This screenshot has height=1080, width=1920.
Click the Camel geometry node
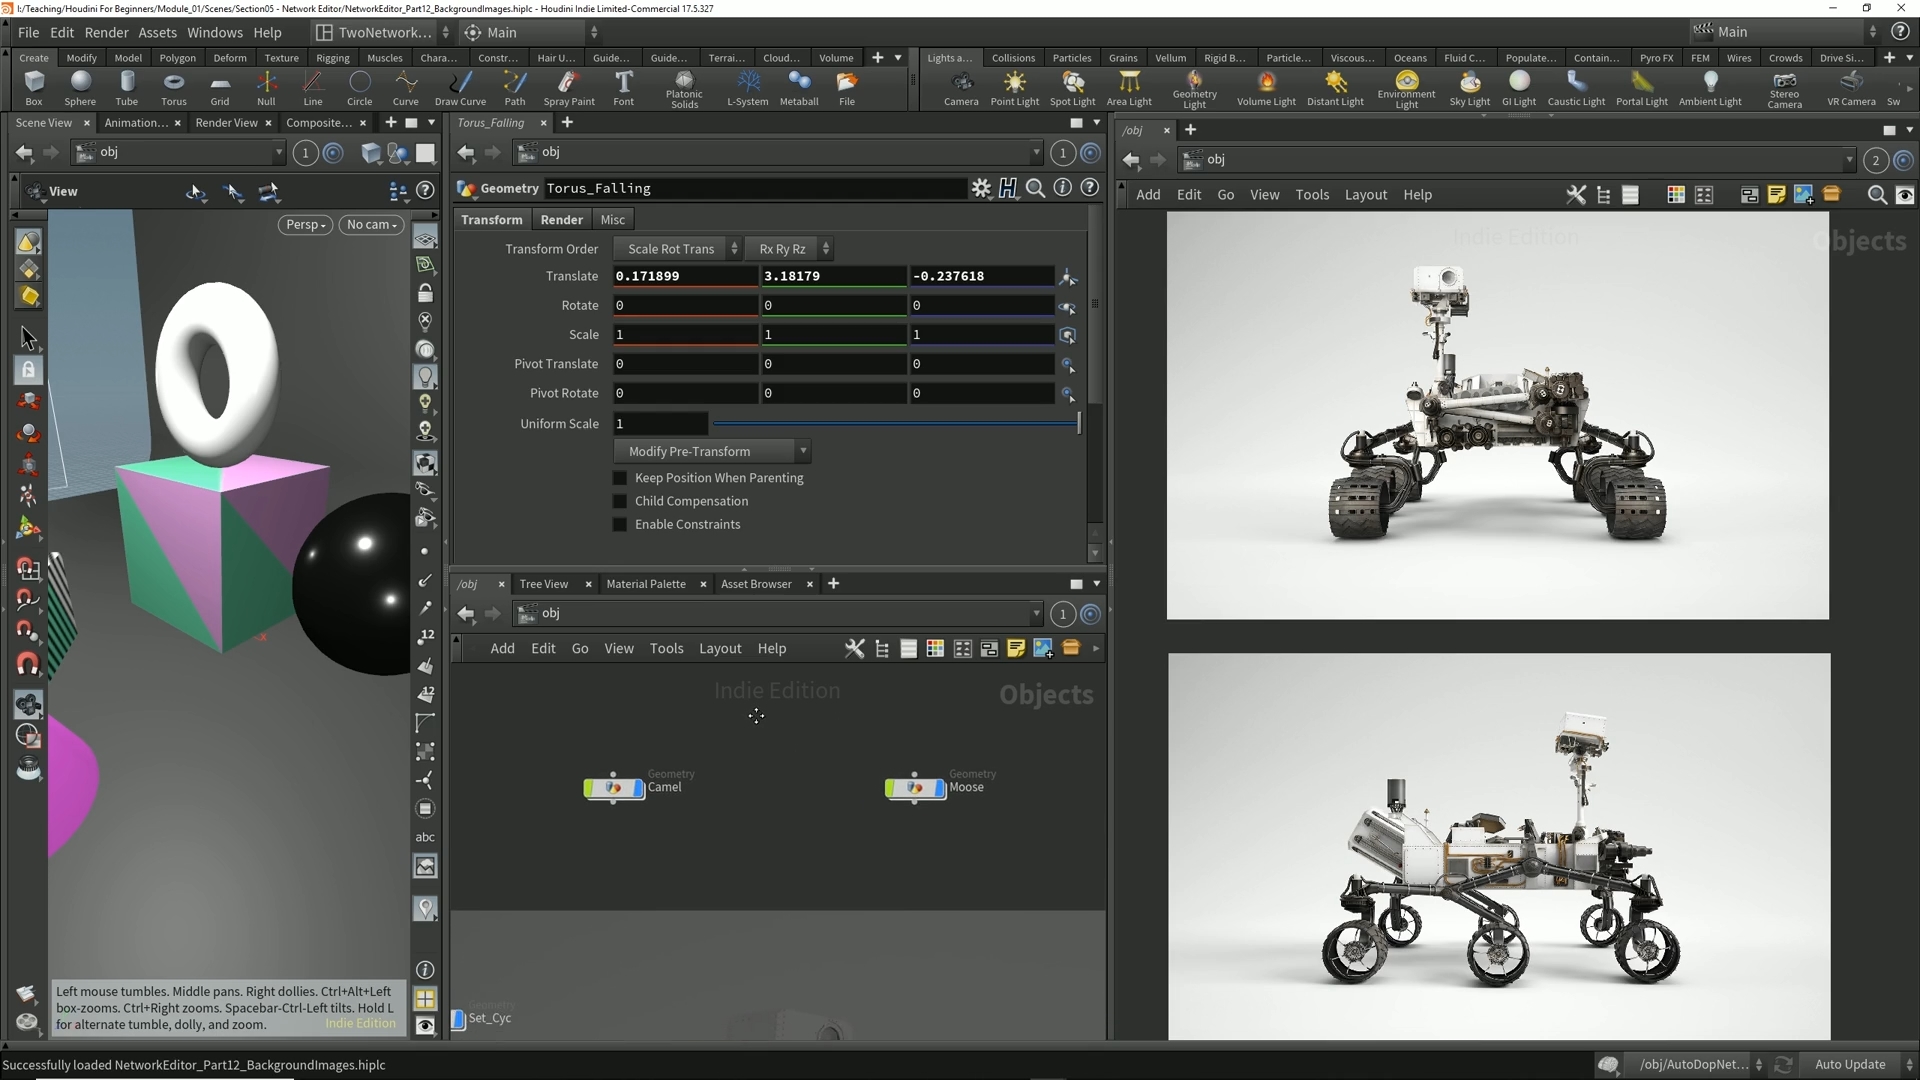(x=614, y=788)
